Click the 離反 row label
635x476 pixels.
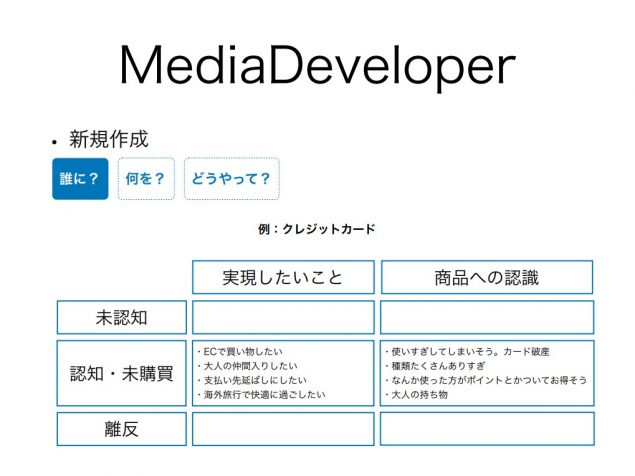click(x=121, y=429)
